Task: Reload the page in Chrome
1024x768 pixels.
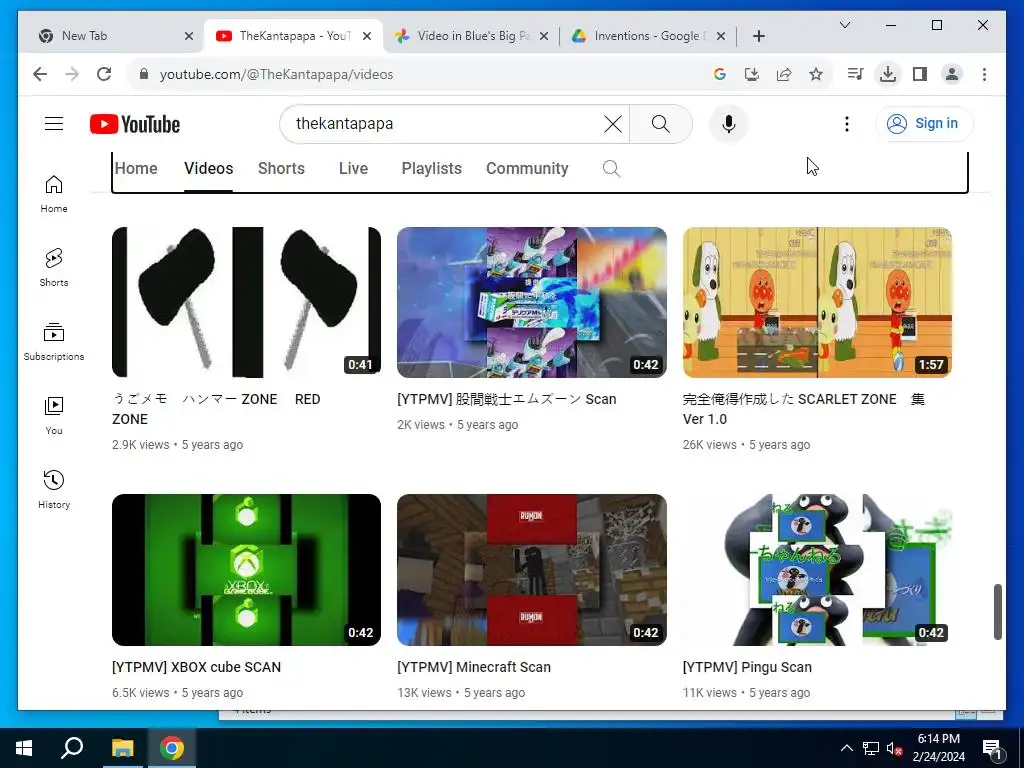Action: tap(104, 74)
